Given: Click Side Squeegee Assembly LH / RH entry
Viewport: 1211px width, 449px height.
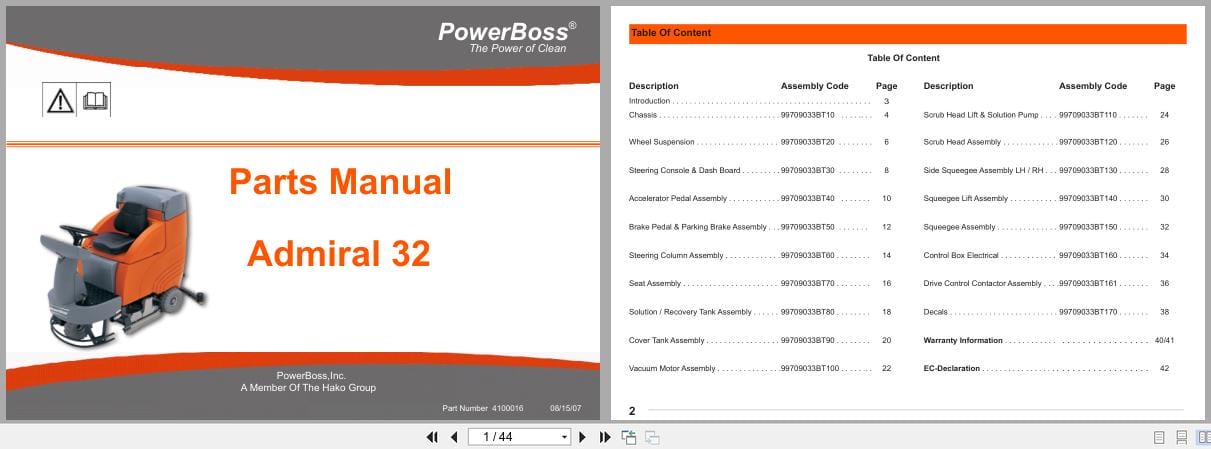Looking at the screenshot, I should coord(984,171).
